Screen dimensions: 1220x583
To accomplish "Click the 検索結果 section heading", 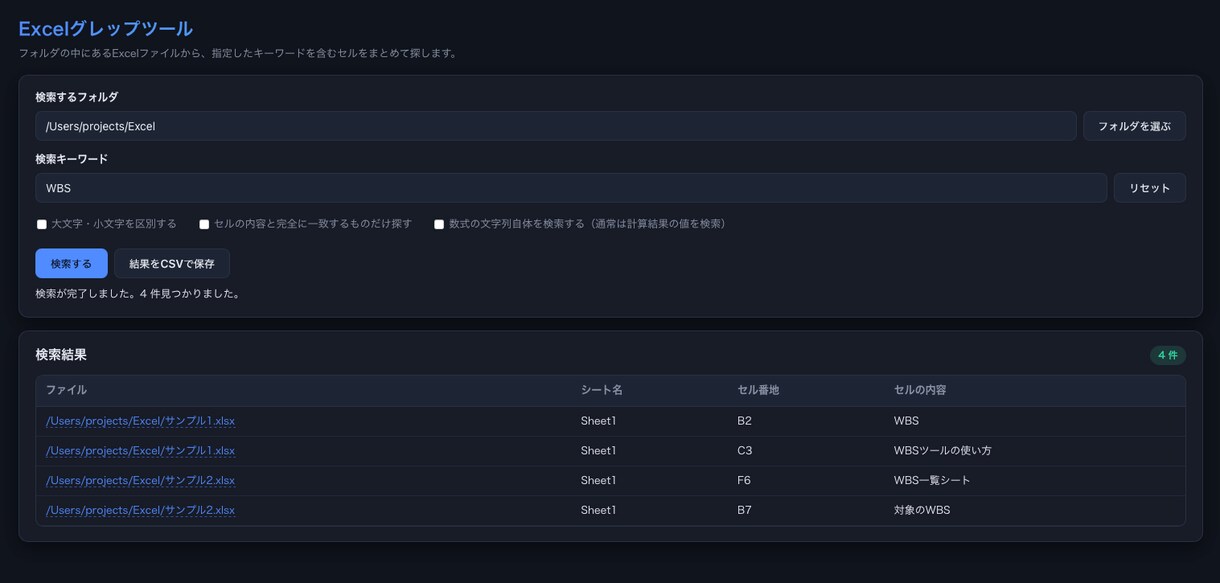I will pos(61,355).
